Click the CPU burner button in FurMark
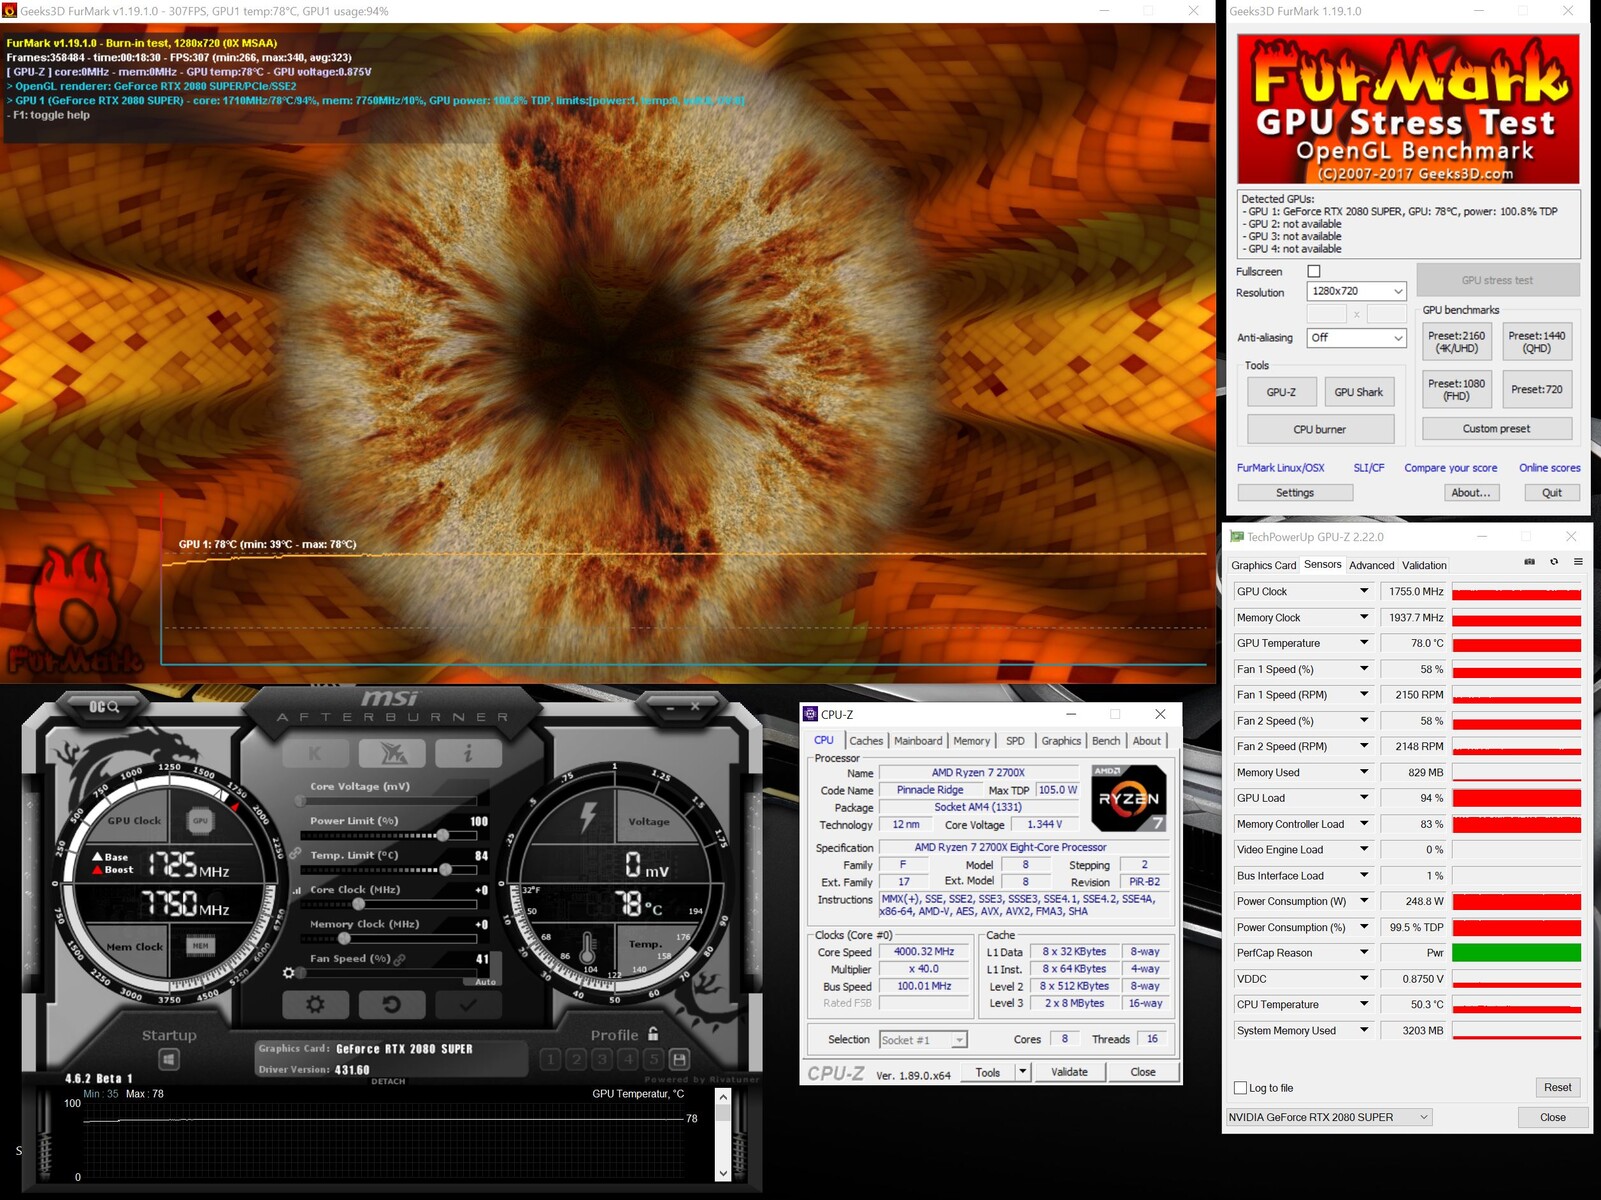The image size is (1601, 1200). (1320, 429)
